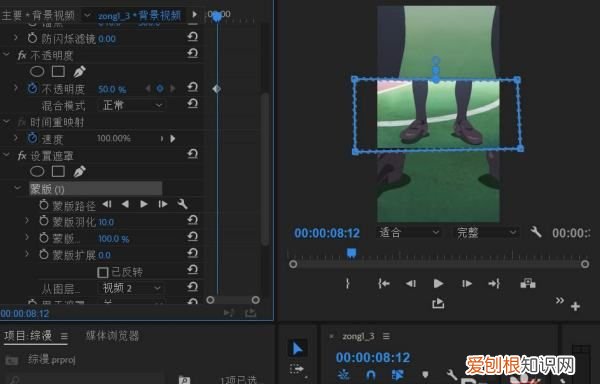Track selected mask forward on 蒙版路径
The image size is (600, 384).
(x=144, y=204)
